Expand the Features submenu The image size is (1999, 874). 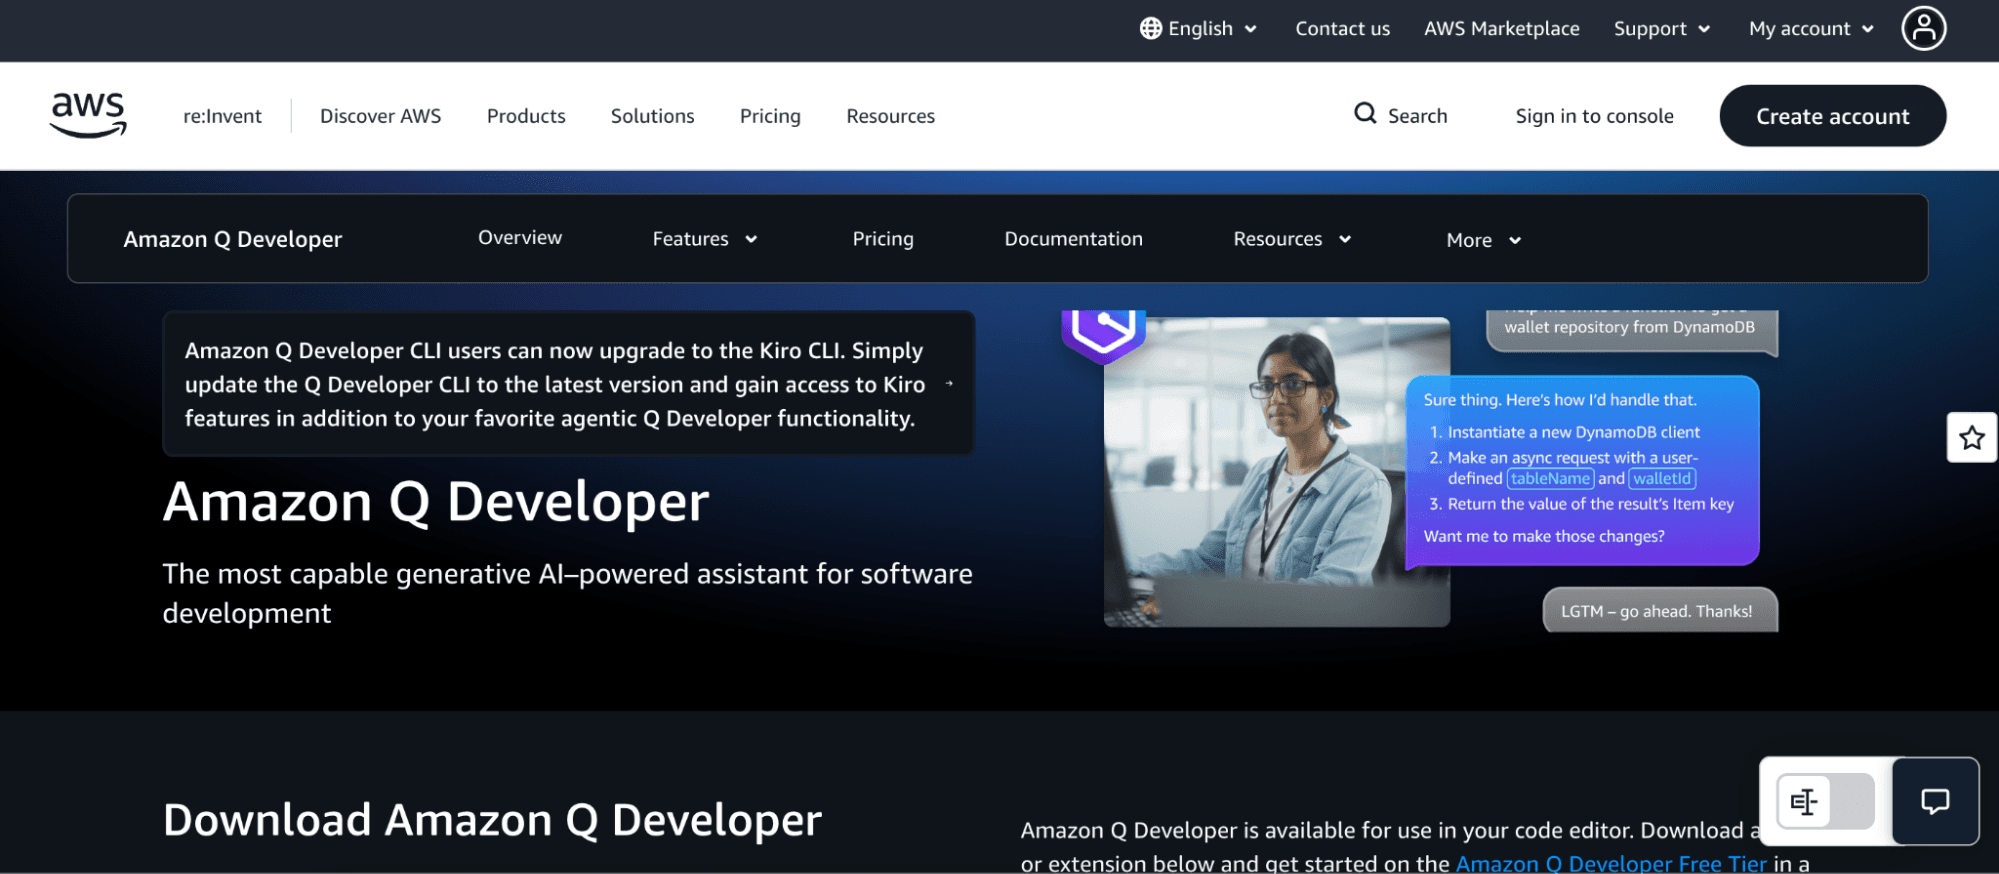[x=704, y=239]
